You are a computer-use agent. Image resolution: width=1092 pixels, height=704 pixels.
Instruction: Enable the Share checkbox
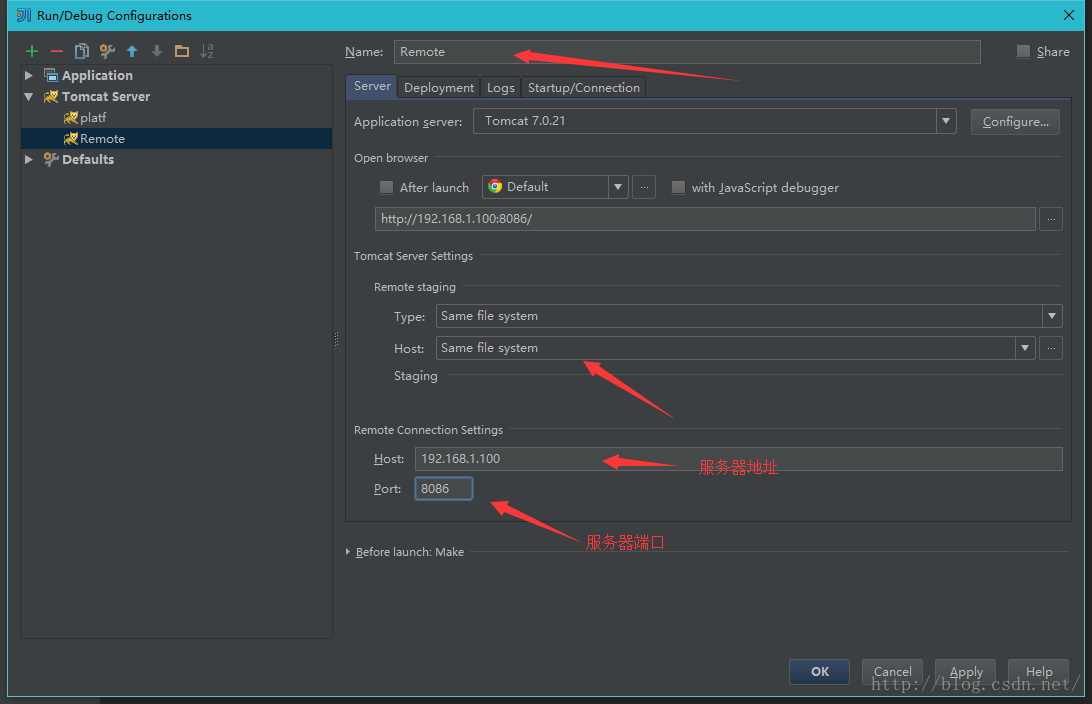click(x=1023, y=51)
